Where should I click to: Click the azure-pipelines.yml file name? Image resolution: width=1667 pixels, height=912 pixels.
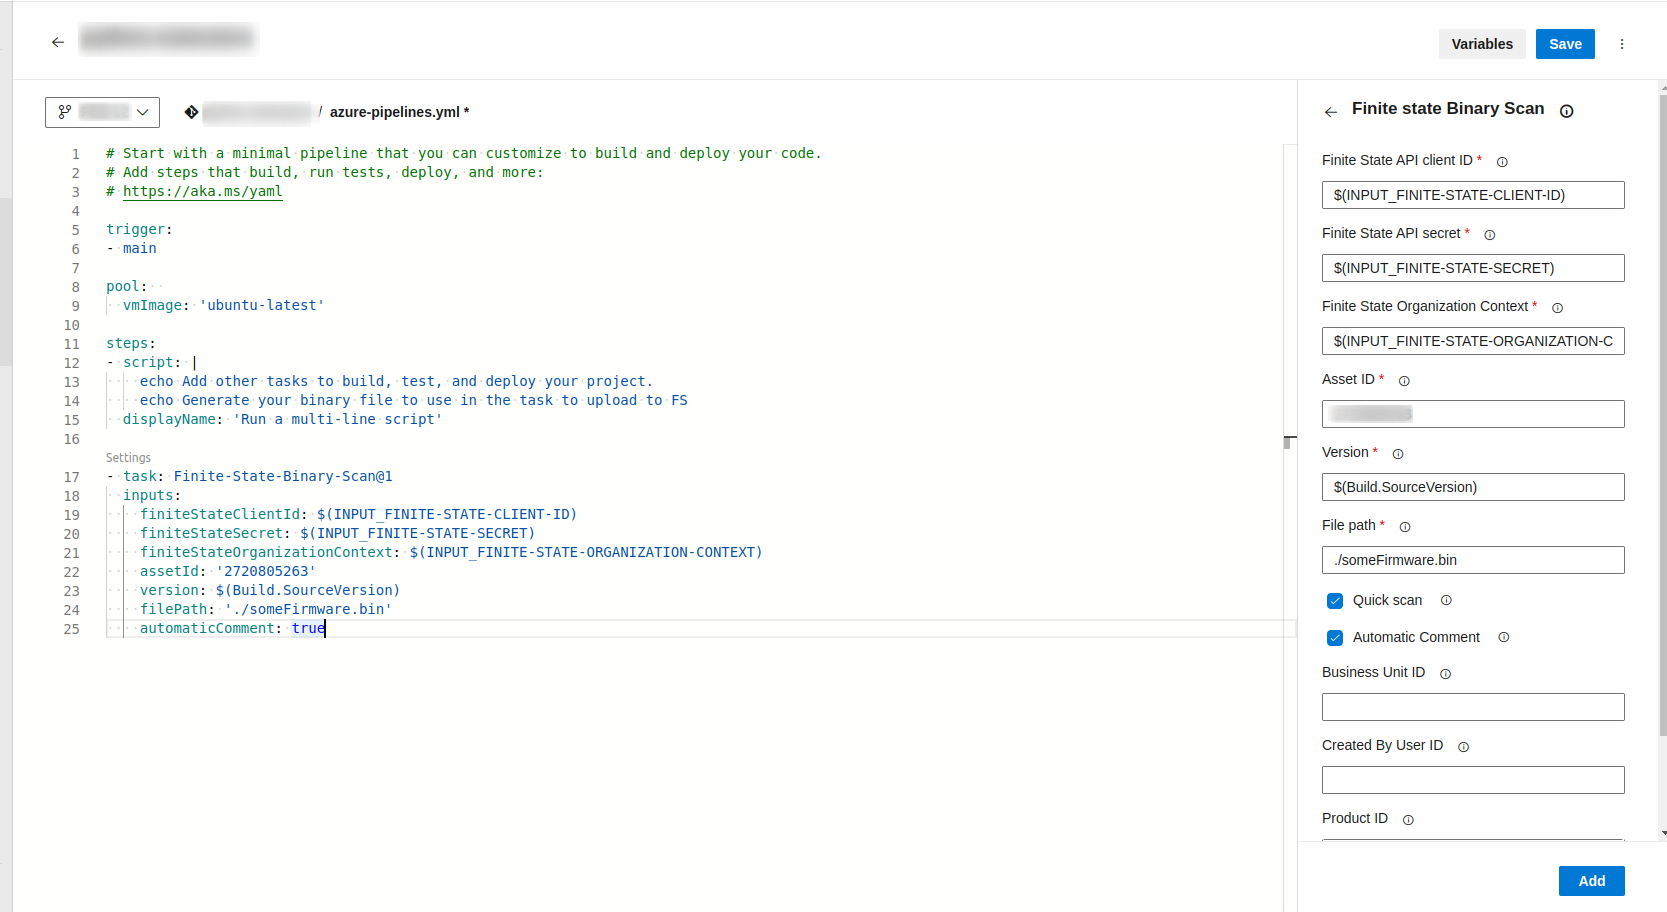[399, 112]
